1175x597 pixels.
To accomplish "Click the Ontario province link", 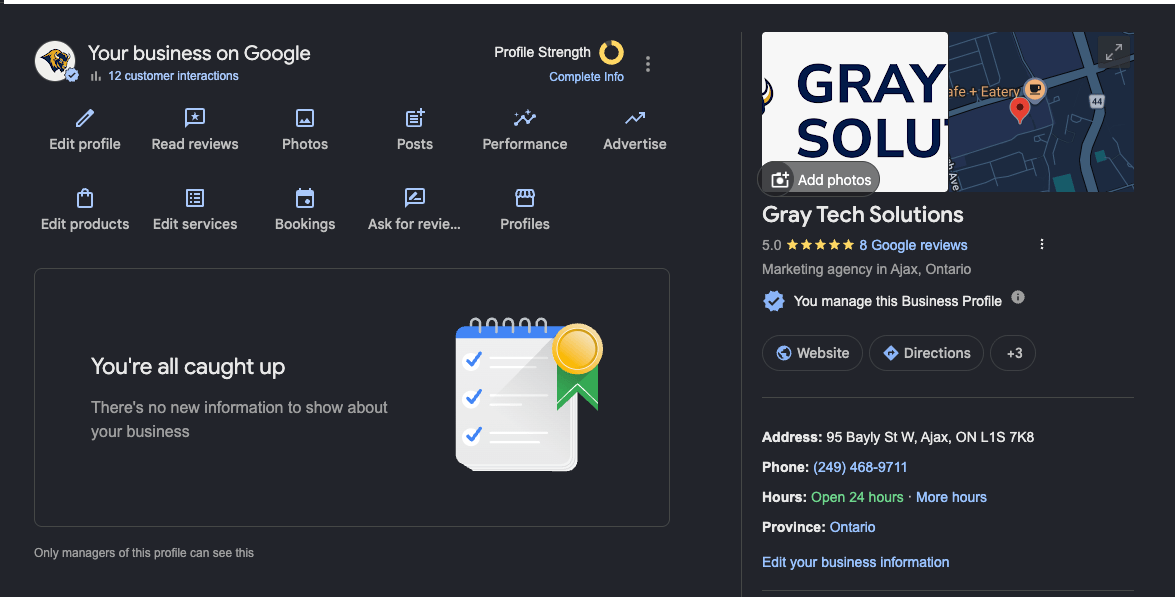I will pos(852,527).
